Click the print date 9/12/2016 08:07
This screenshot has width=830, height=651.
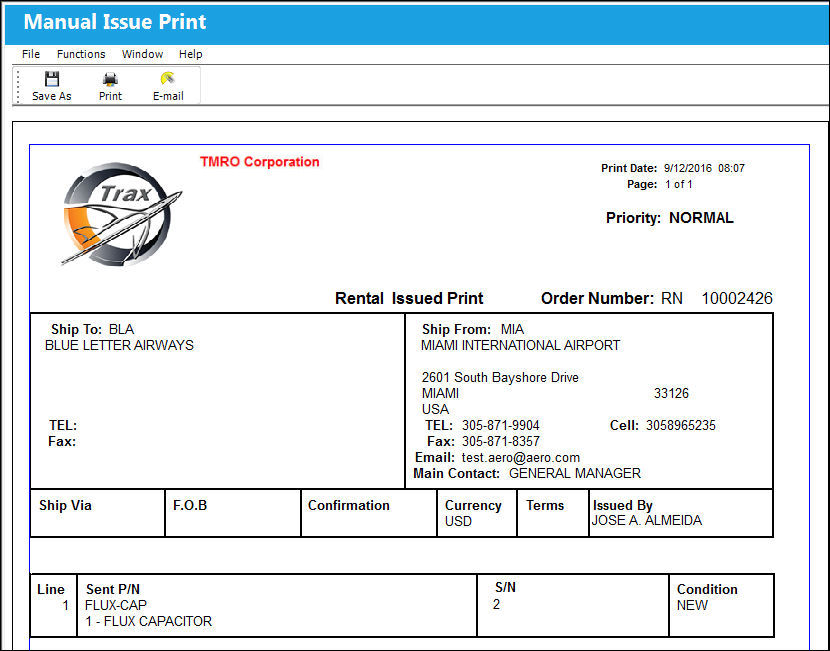(x=704, y=168)
